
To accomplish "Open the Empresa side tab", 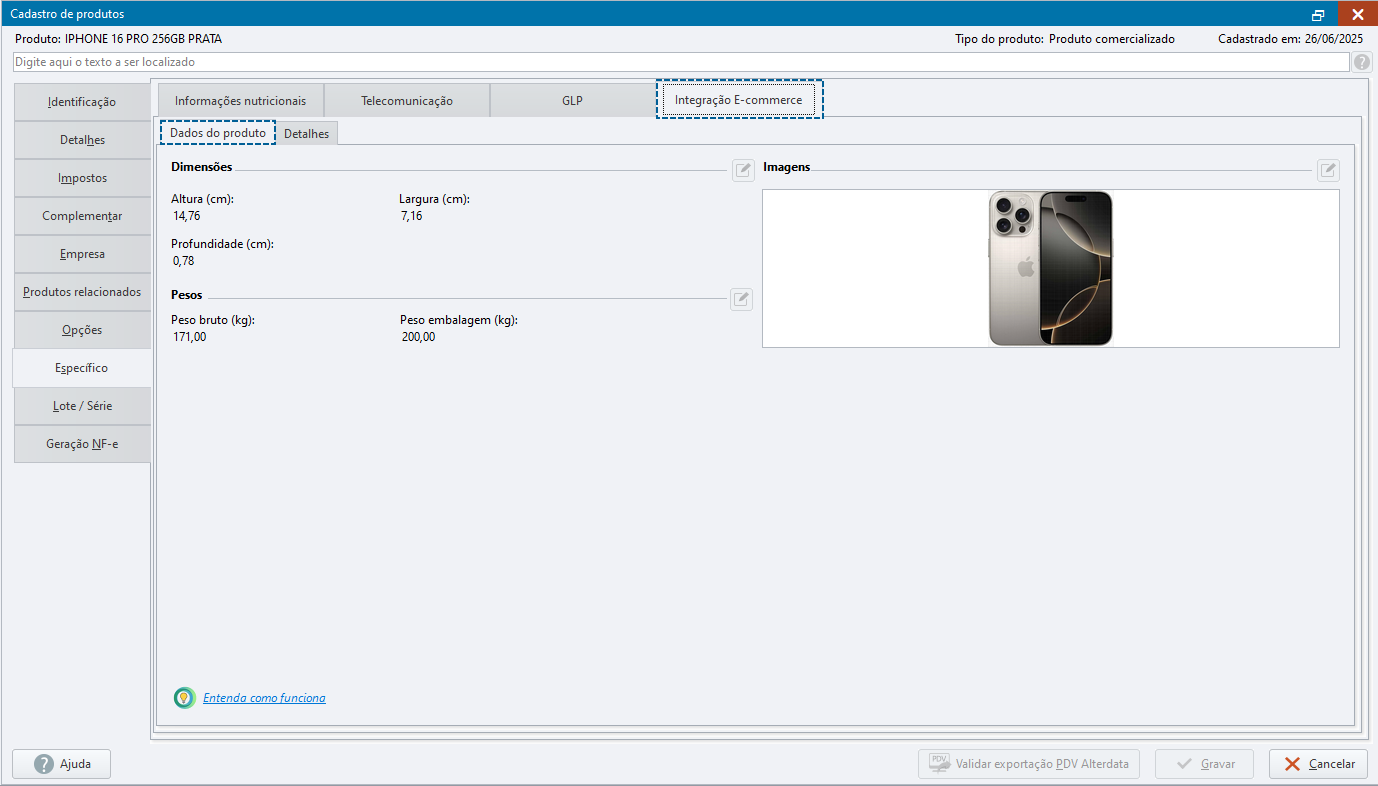I will click(82, 254).
